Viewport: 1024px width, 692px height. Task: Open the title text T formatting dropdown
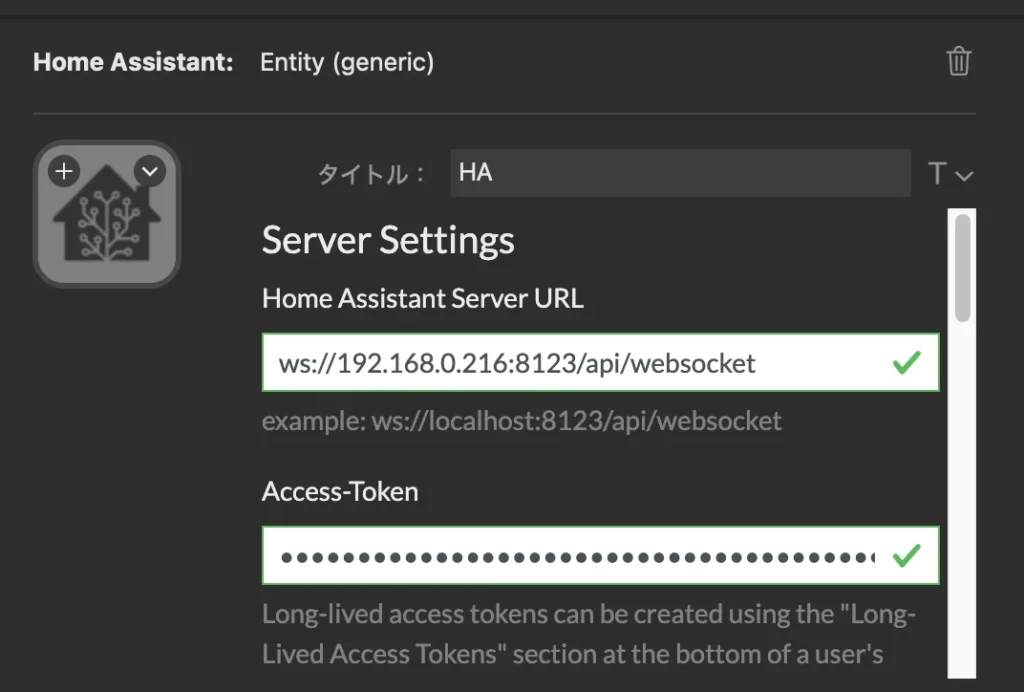pos(951,174)
